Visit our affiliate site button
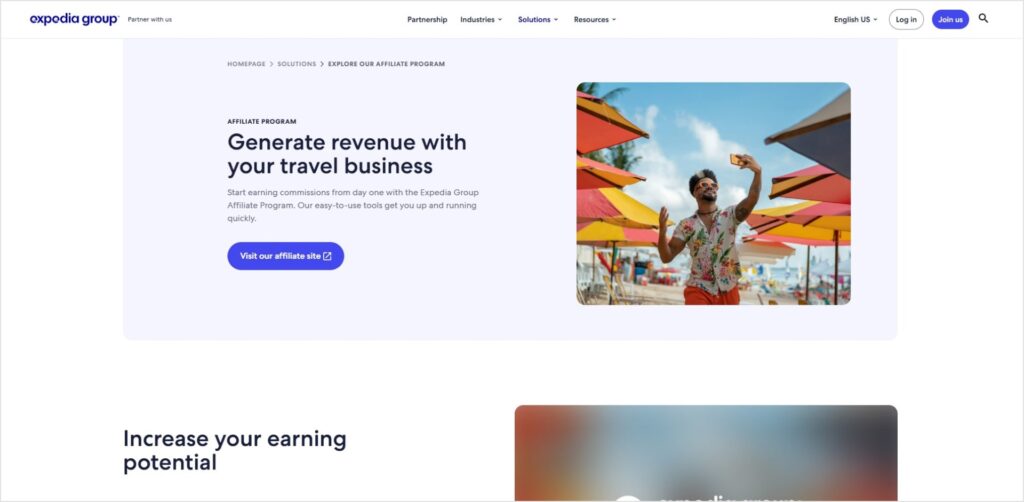This screenshot has height=502, width=1024. (285, 256)
